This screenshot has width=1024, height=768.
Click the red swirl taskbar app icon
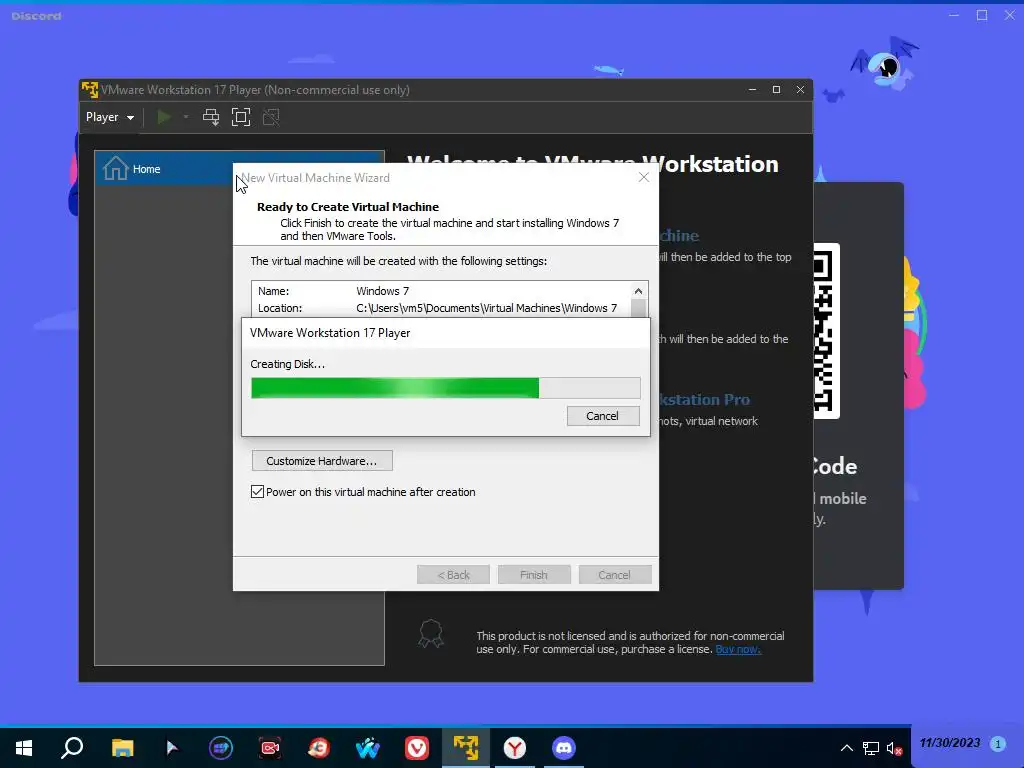319,747
